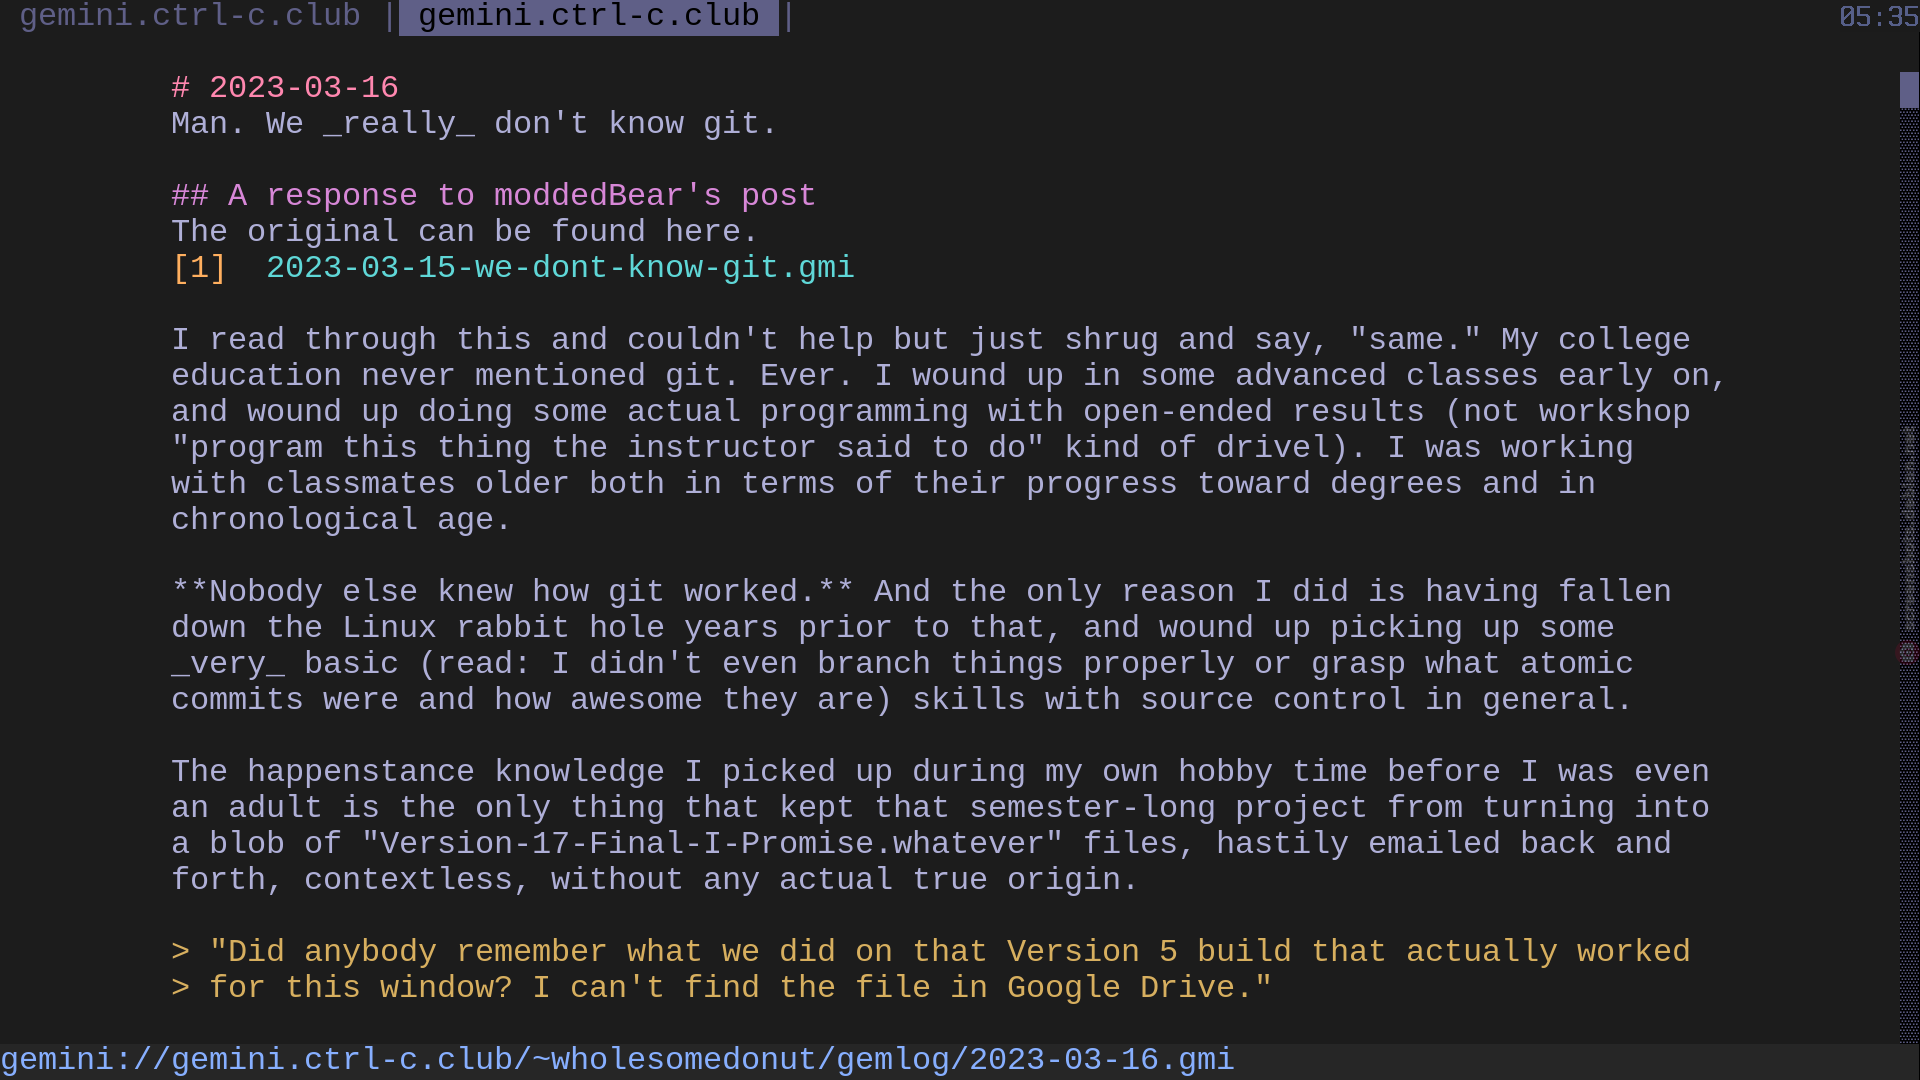Screen dimensions: 1920x1080
Task: Click the tab separator after the active tab
Action: click(x=789, y=16)
